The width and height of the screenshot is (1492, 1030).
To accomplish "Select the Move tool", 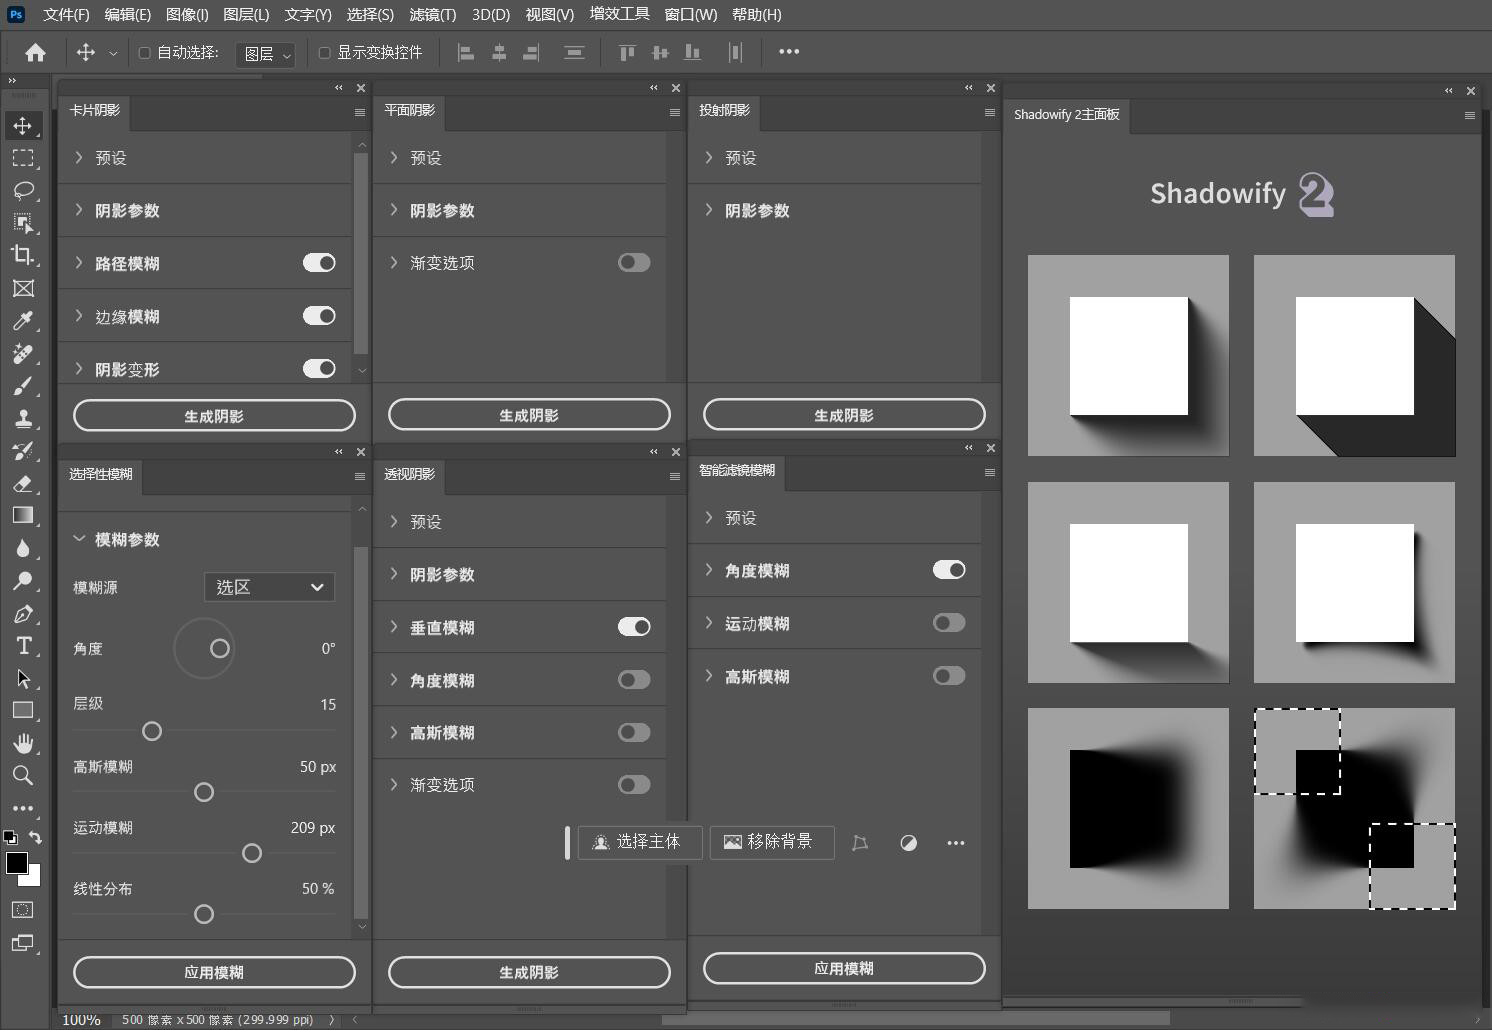I will (24, 125).
